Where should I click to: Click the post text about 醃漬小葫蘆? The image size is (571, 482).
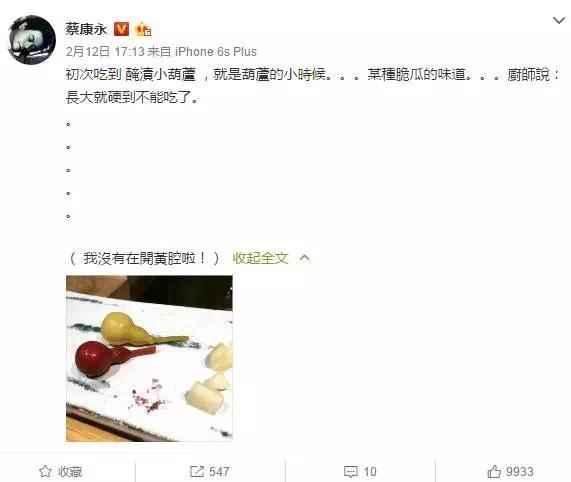click(x=312, y=86)
